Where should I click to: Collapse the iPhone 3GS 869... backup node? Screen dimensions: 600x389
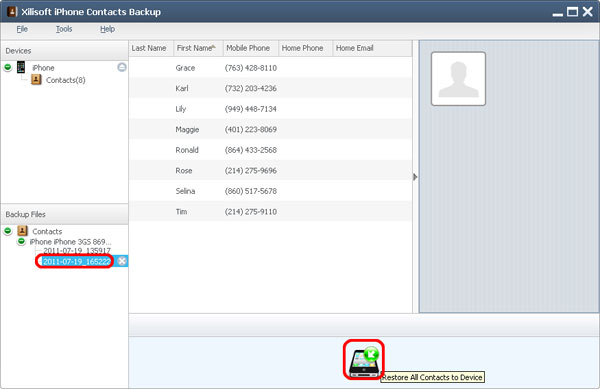pyautogui.click(x=21, y=241)
